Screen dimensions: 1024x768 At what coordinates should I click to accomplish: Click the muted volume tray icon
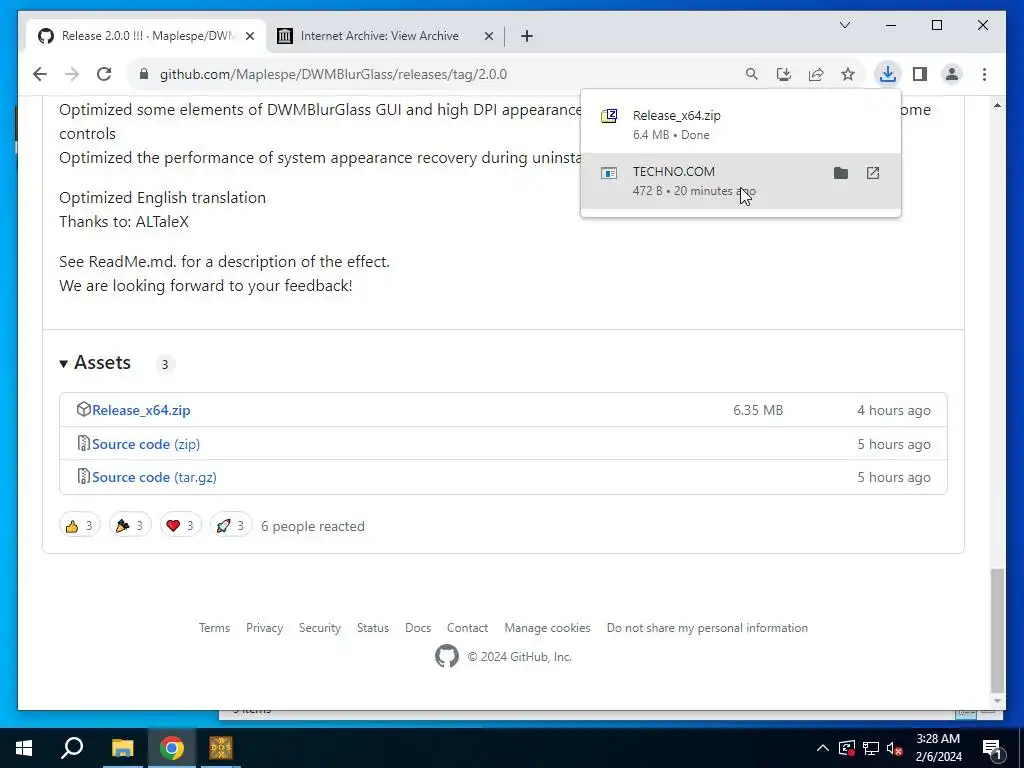tap(895, 748)
